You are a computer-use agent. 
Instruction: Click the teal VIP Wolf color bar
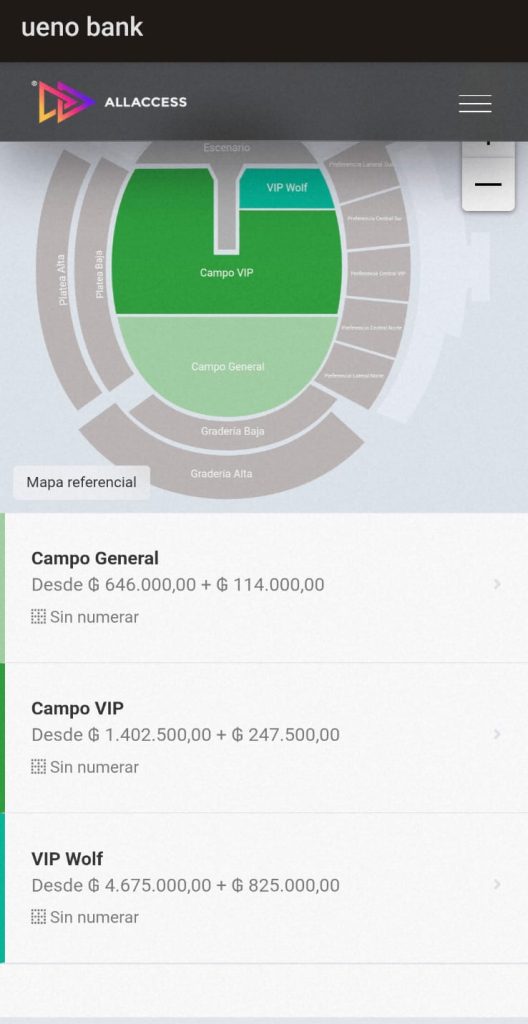coord(3,888)
